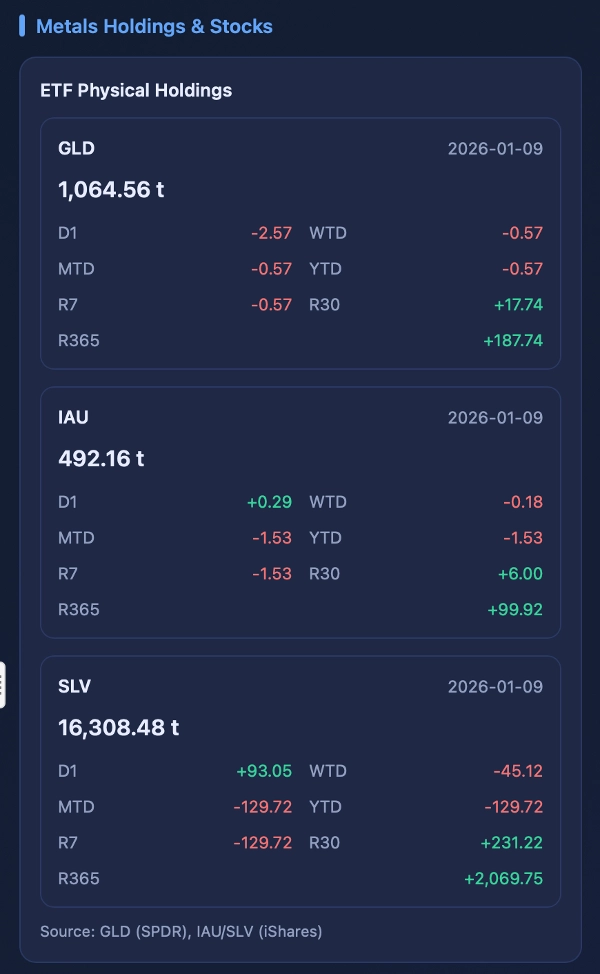
Task: Click the D1 label on the GLD card
Action: [65, 232]
